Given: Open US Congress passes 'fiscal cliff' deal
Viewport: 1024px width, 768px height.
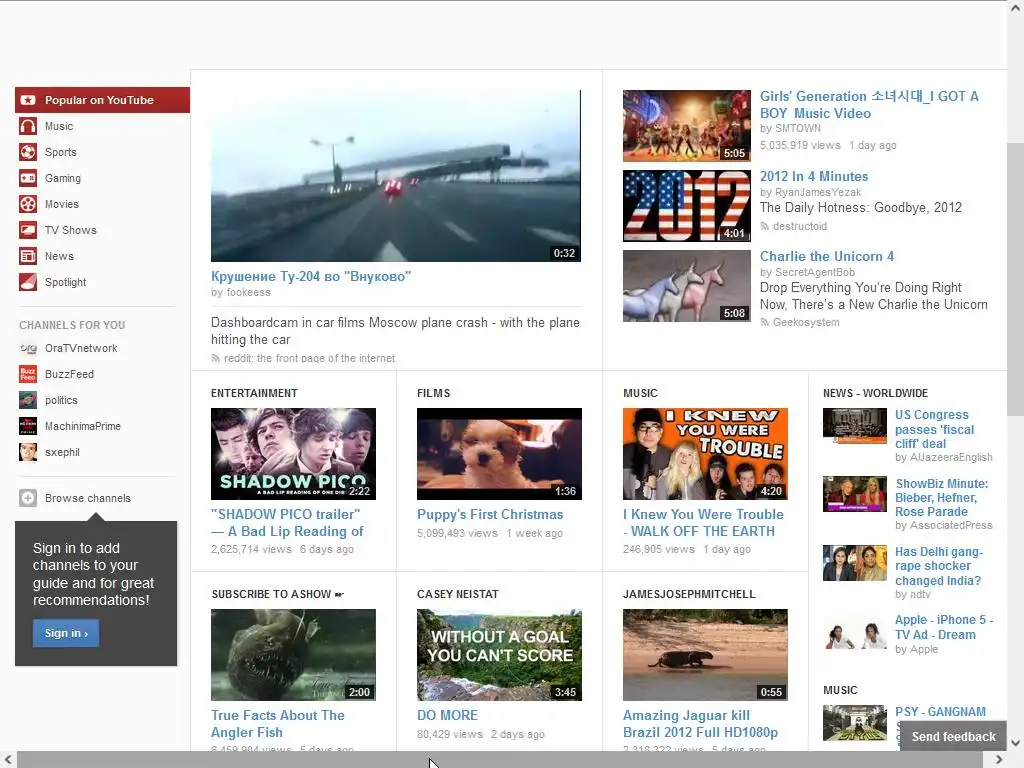Looking at the screenshot, I should tap(934, 429).
